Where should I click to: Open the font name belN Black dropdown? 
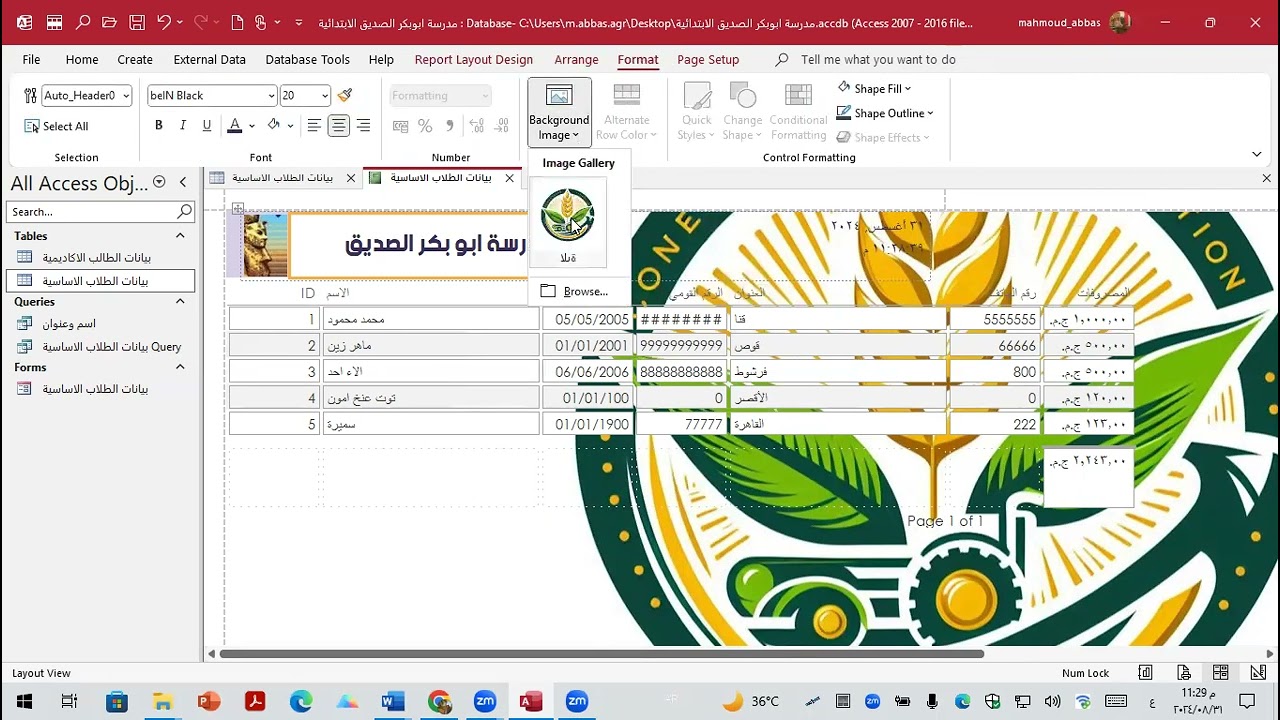click(270, 96)
